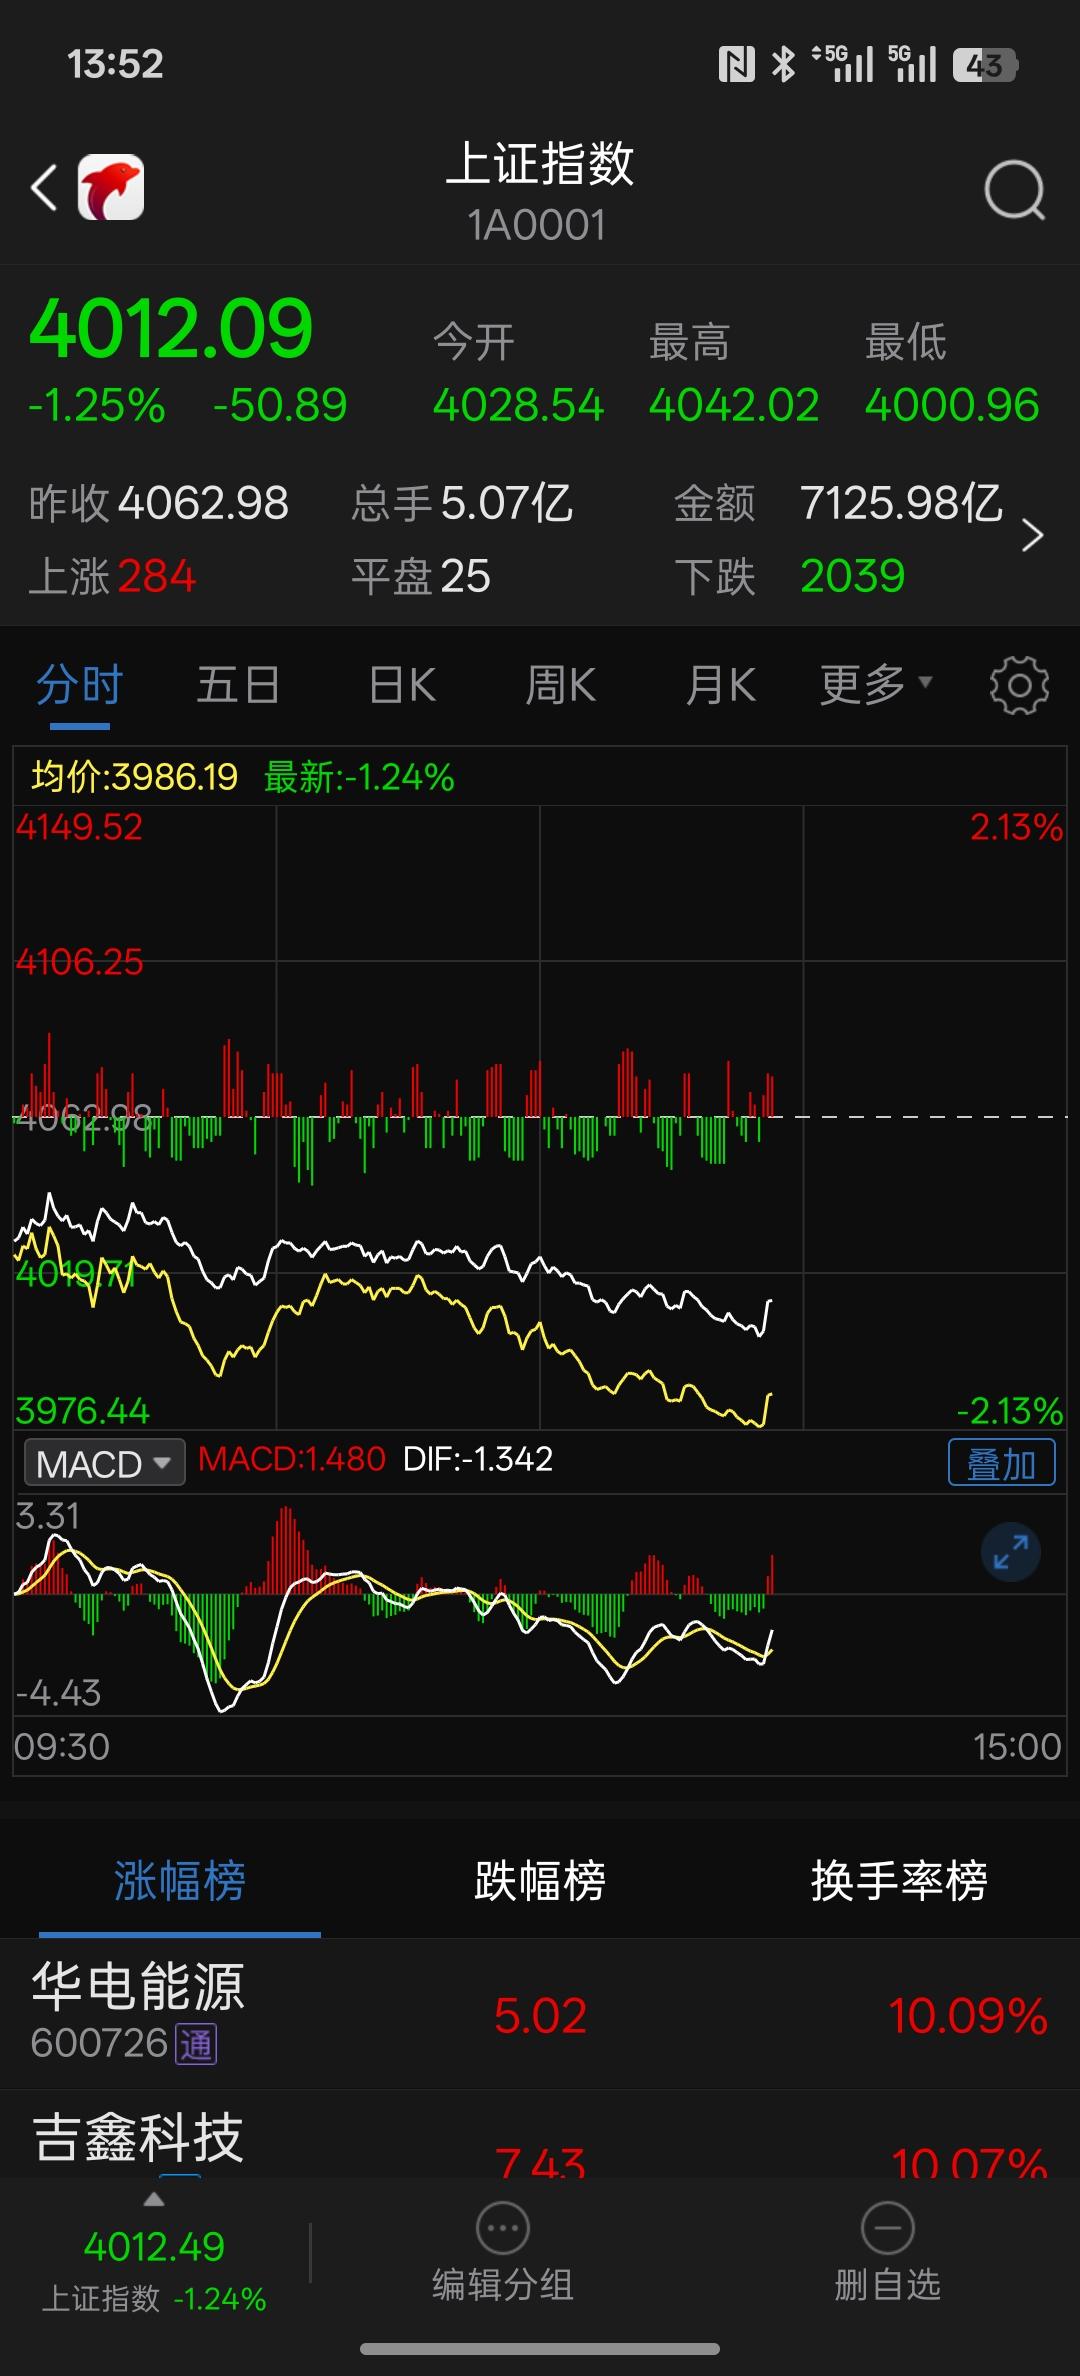
Task: Tap 华电能源 price 5.02
Action: 540,2015
